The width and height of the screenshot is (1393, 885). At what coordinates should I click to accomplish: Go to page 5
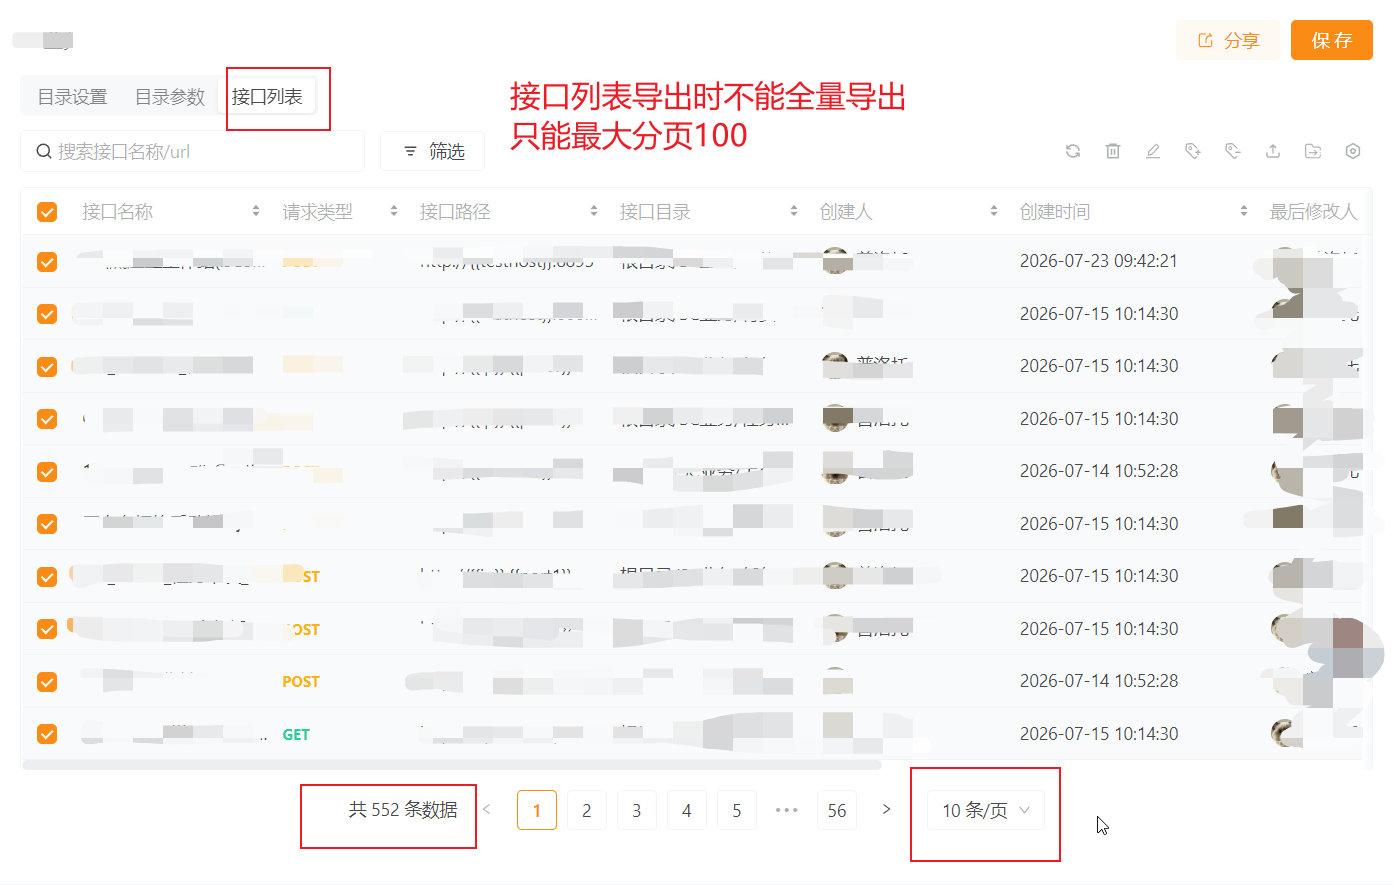click(x=737, y=810)
